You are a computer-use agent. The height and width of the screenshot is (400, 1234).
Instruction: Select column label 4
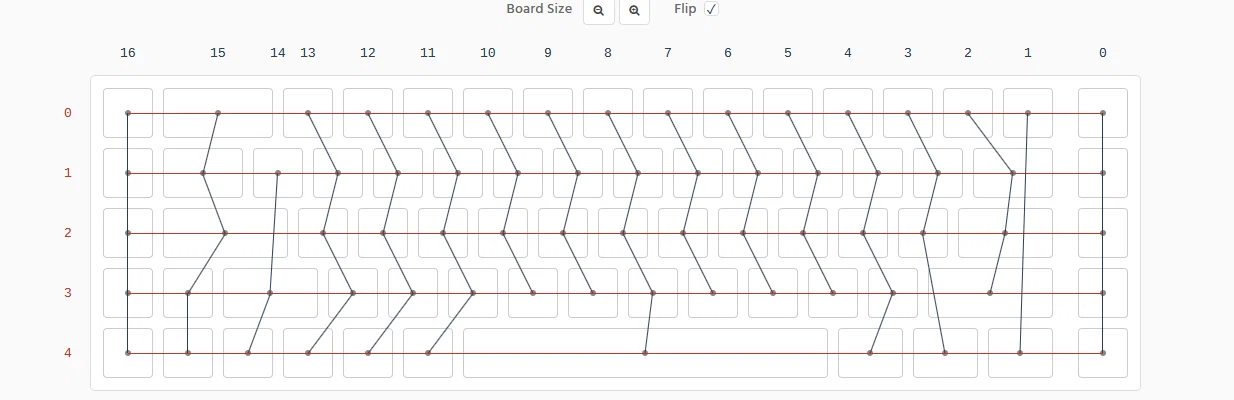[848, 53]
